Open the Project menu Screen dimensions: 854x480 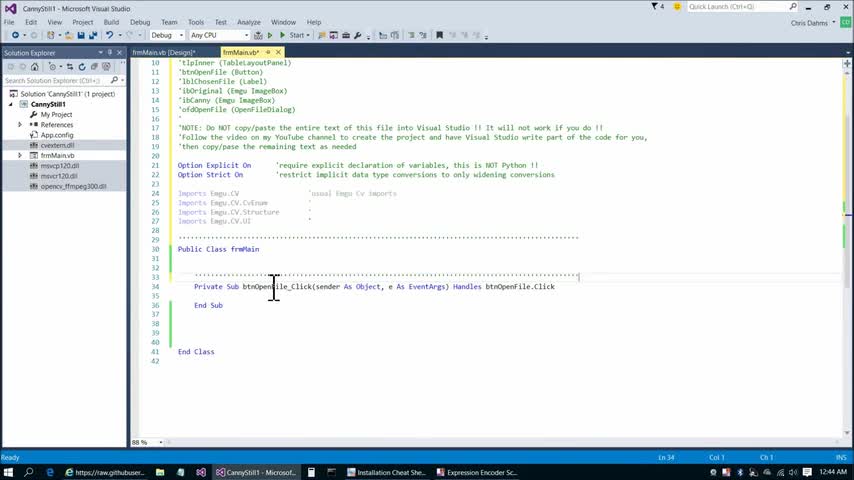point(83,22)
